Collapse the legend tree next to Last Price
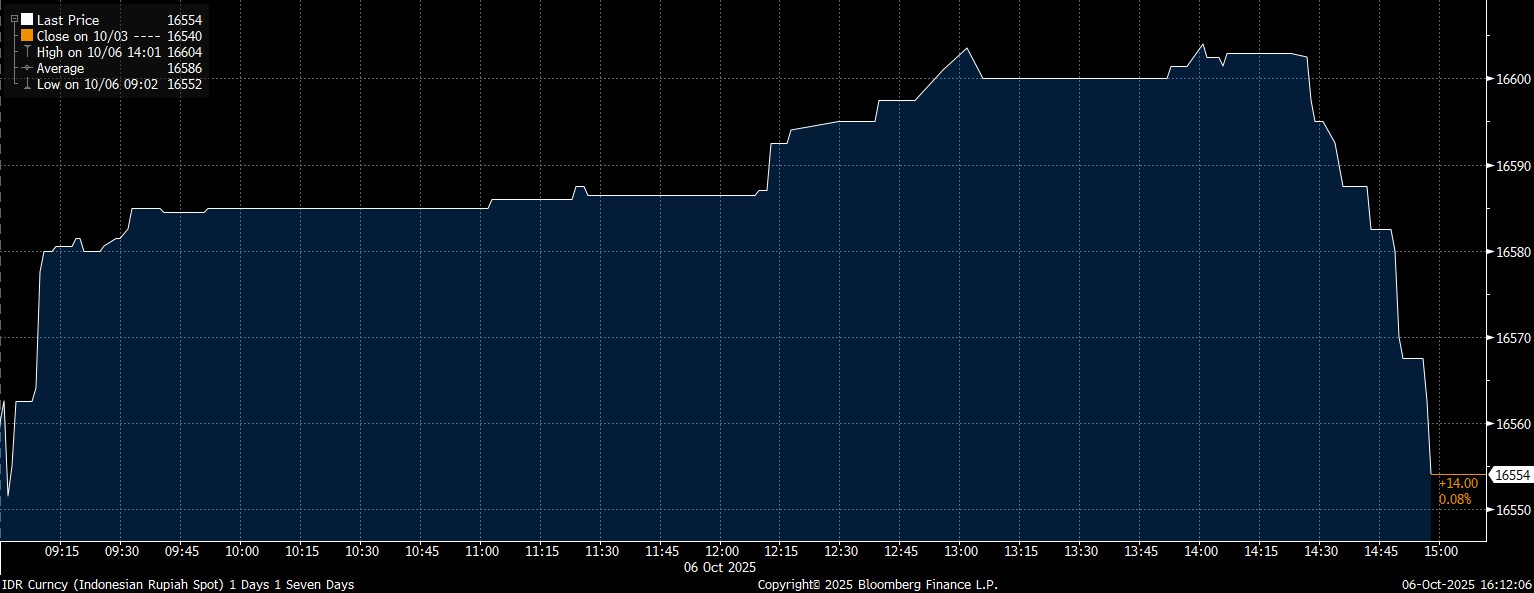Screen dimensions: 1534x593 [x=14, y=20]
